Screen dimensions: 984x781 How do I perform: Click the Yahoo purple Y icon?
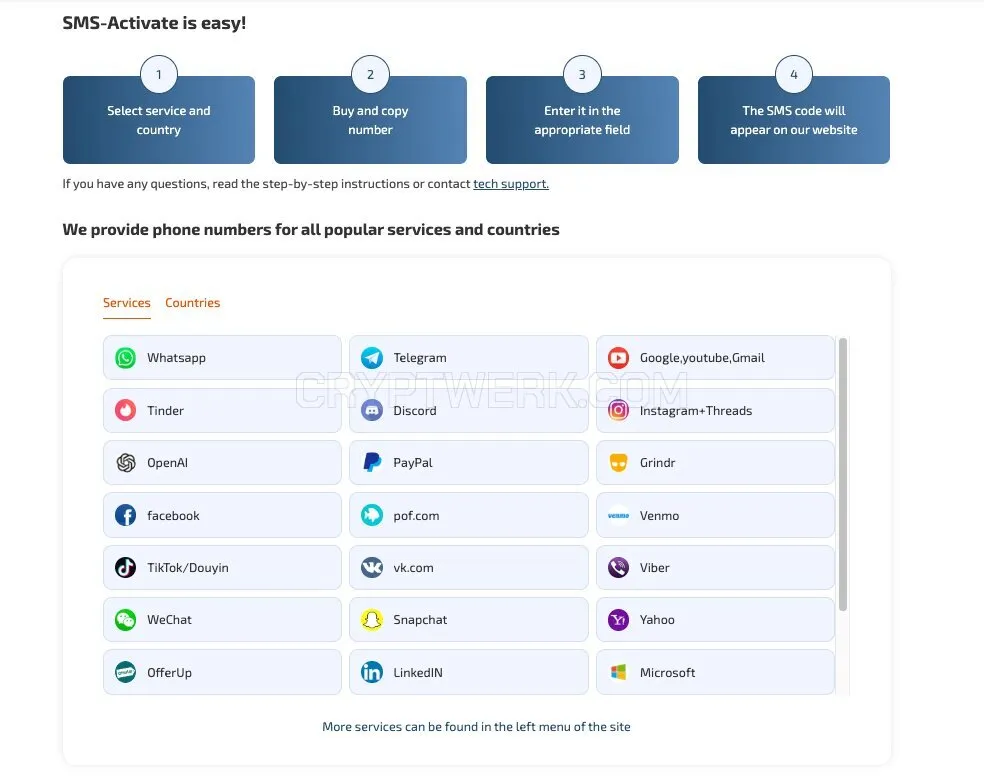pyautogui.click(x=618, y=620)
